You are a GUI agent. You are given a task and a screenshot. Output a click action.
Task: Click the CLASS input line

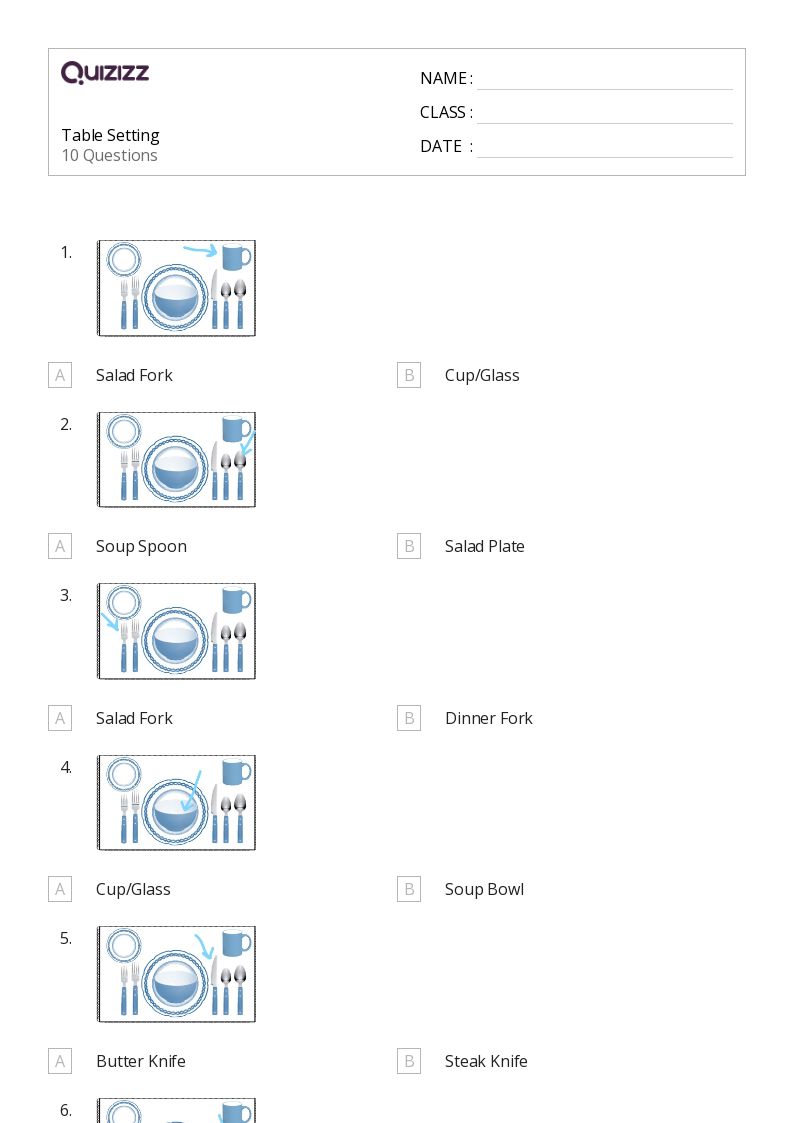pos(605,114)
